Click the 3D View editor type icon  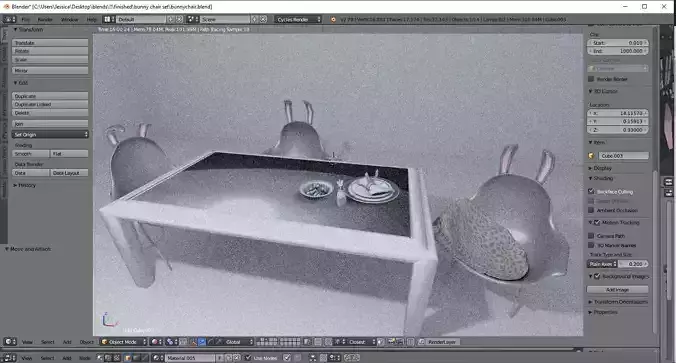10,341
